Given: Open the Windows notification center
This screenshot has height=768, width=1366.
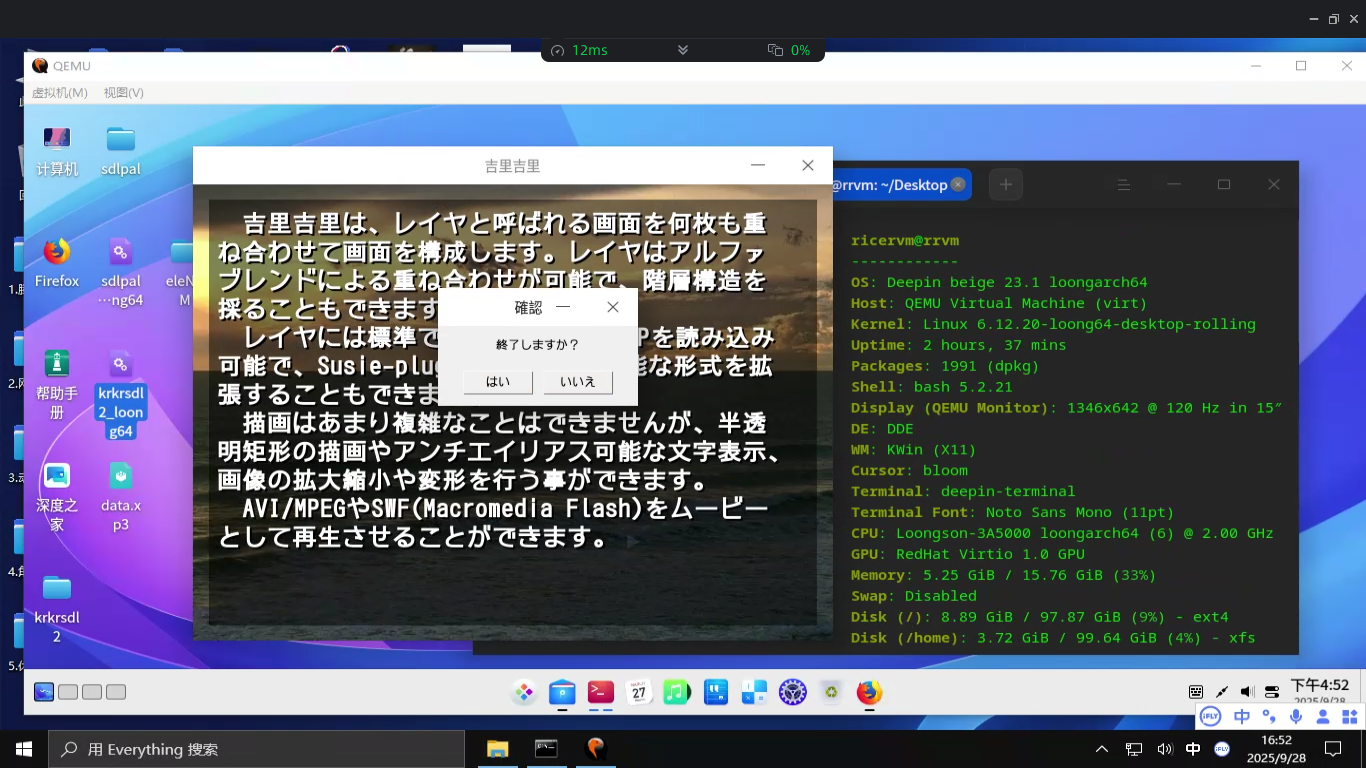Looking at the screenshot, I should point(1333,749).
